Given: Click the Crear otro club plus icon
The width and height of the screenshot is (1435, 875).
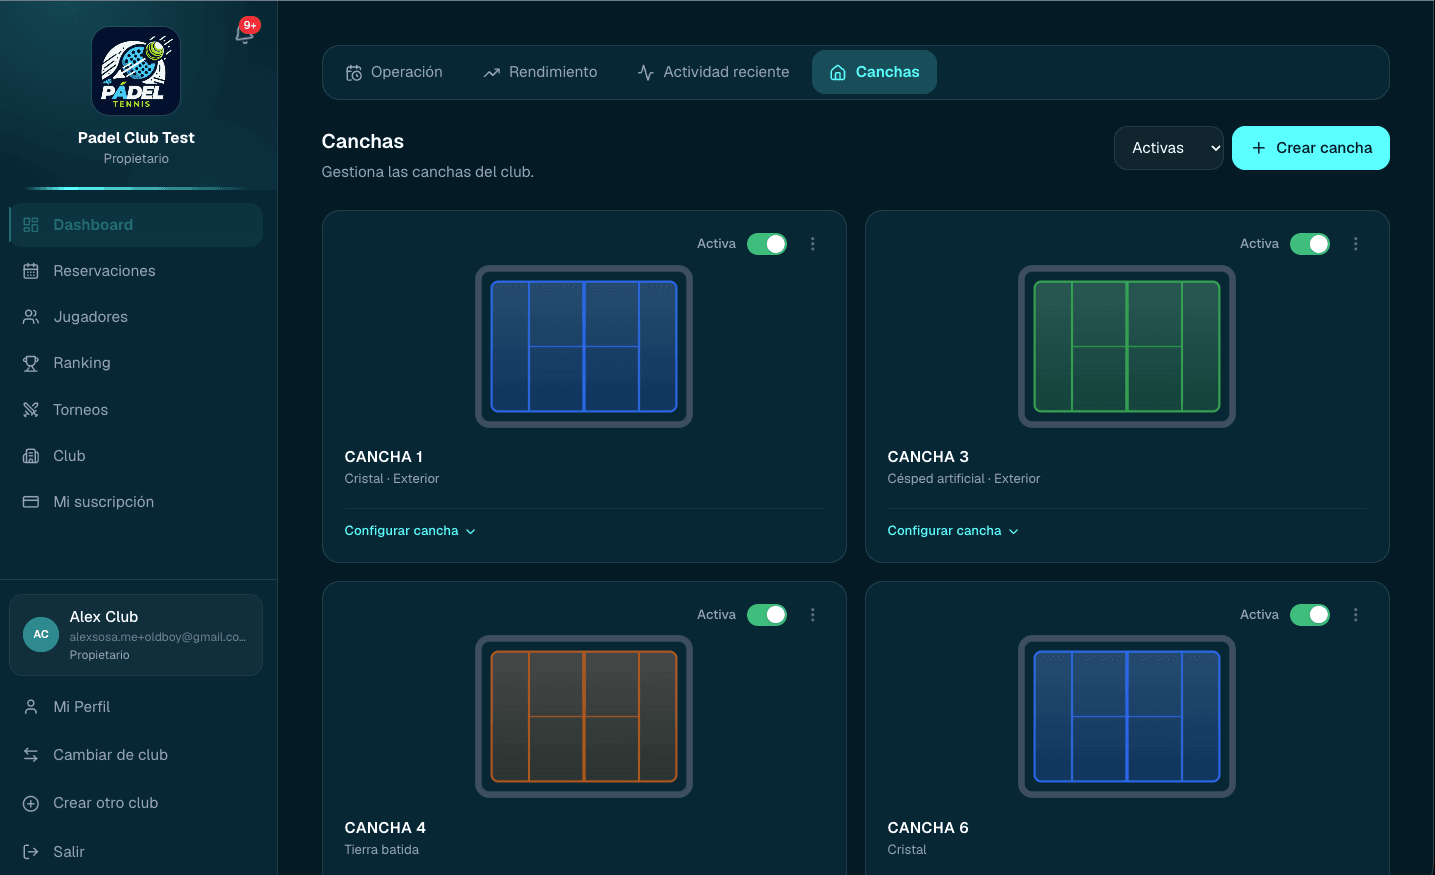Looking at the screenshot, I should (31, 803).
